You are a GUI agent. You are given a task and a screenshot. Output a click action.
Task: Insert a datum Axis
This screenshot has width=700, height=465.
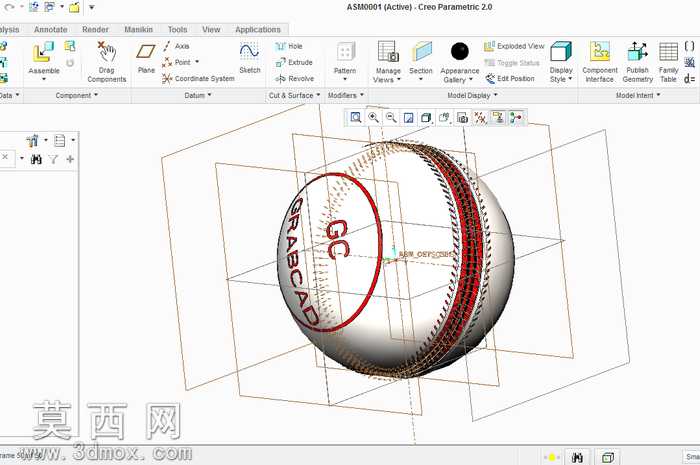tap(176, 46)
